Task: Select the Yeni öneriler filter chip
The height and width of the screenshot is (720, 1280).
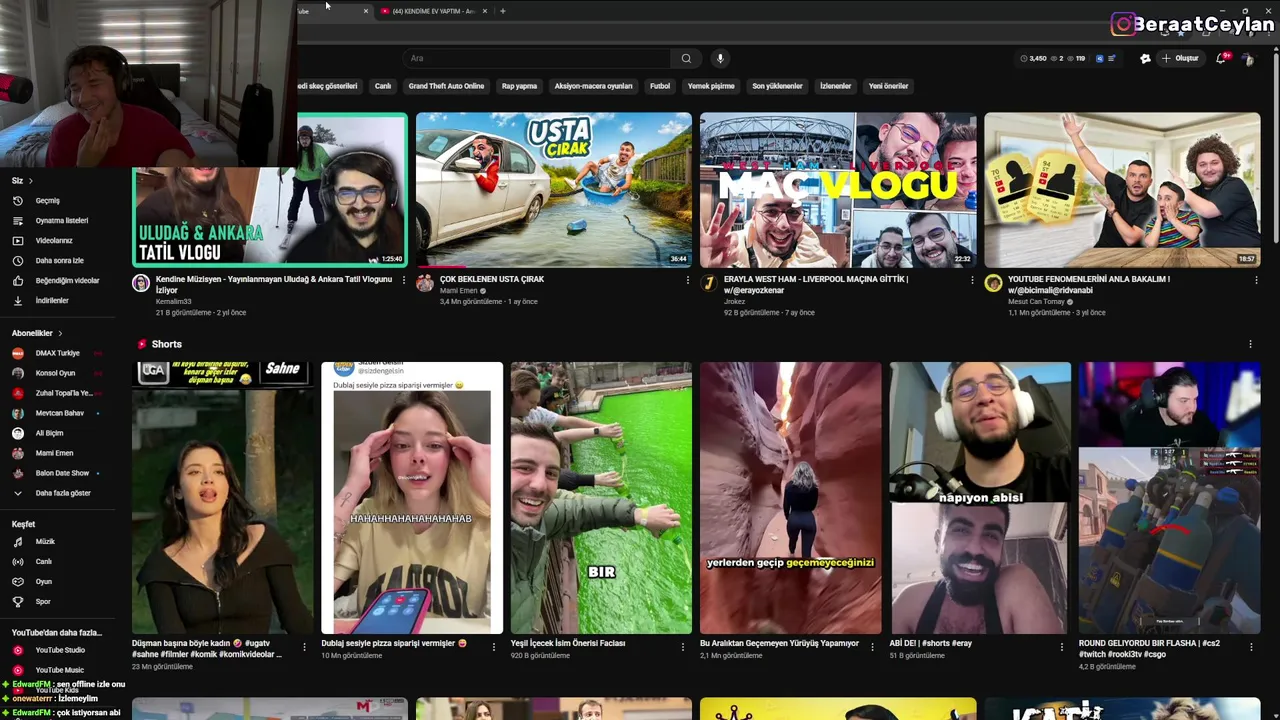Action: tap(888, 86)
